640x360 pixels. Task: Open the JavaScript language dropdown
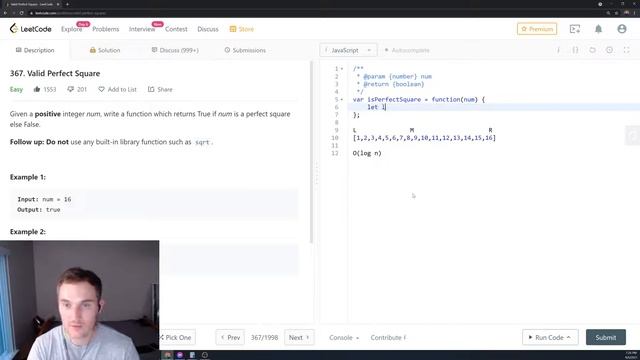(348, 50)
